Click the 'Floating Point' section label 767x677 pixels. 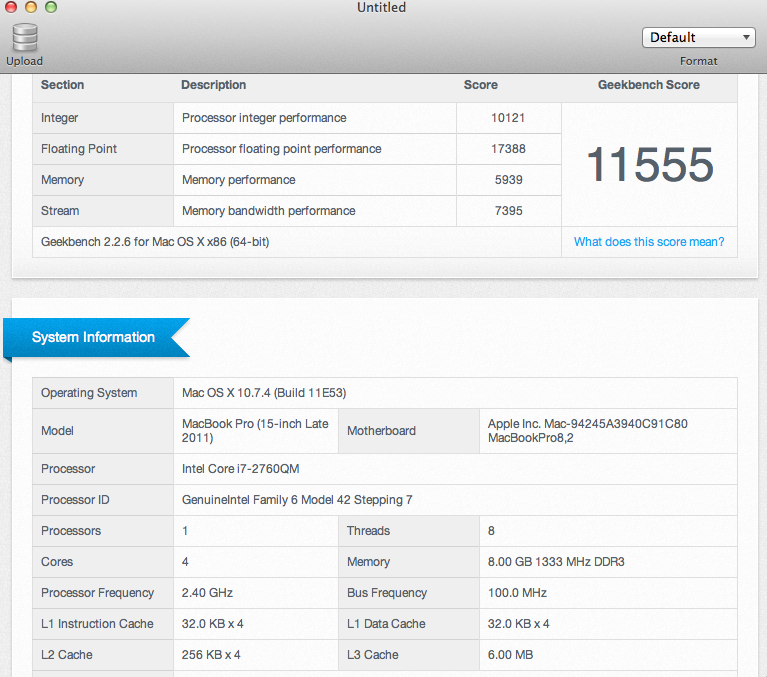pyautogui.click(x=79, y=149)
